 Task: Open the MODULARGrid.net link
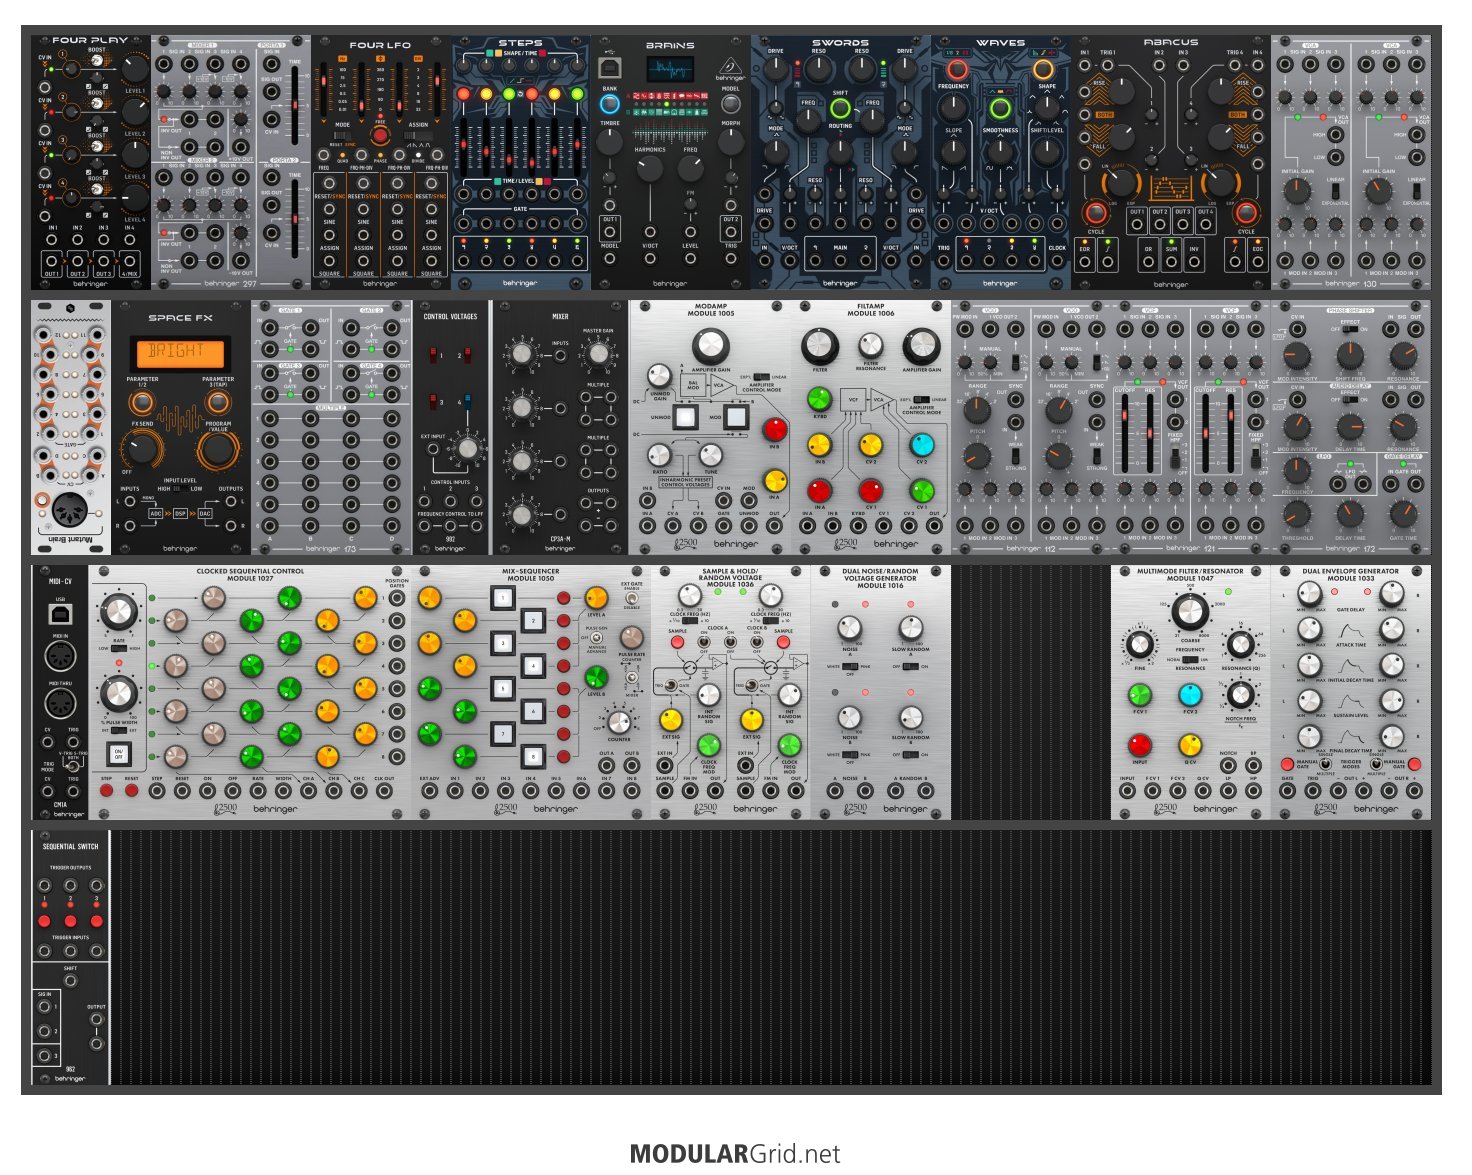735,1154
